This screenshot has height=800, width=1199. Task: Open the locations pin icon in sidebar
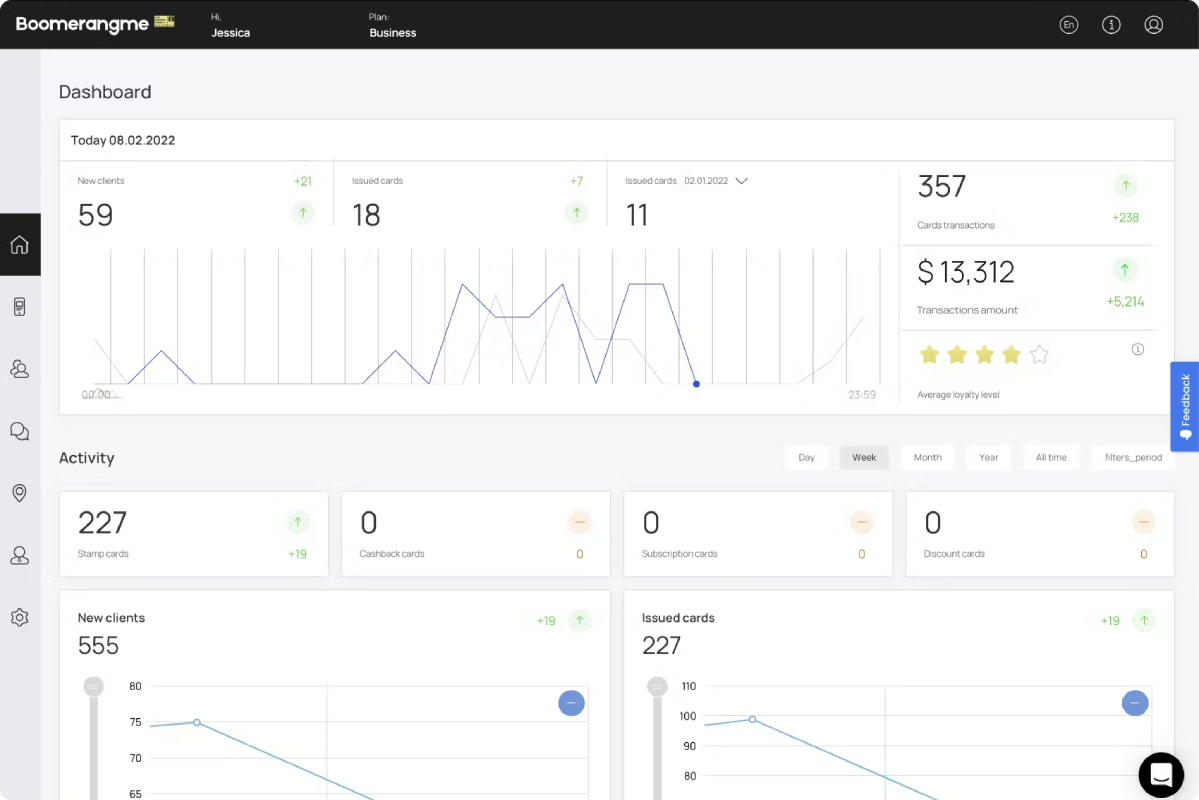(20, 493)
